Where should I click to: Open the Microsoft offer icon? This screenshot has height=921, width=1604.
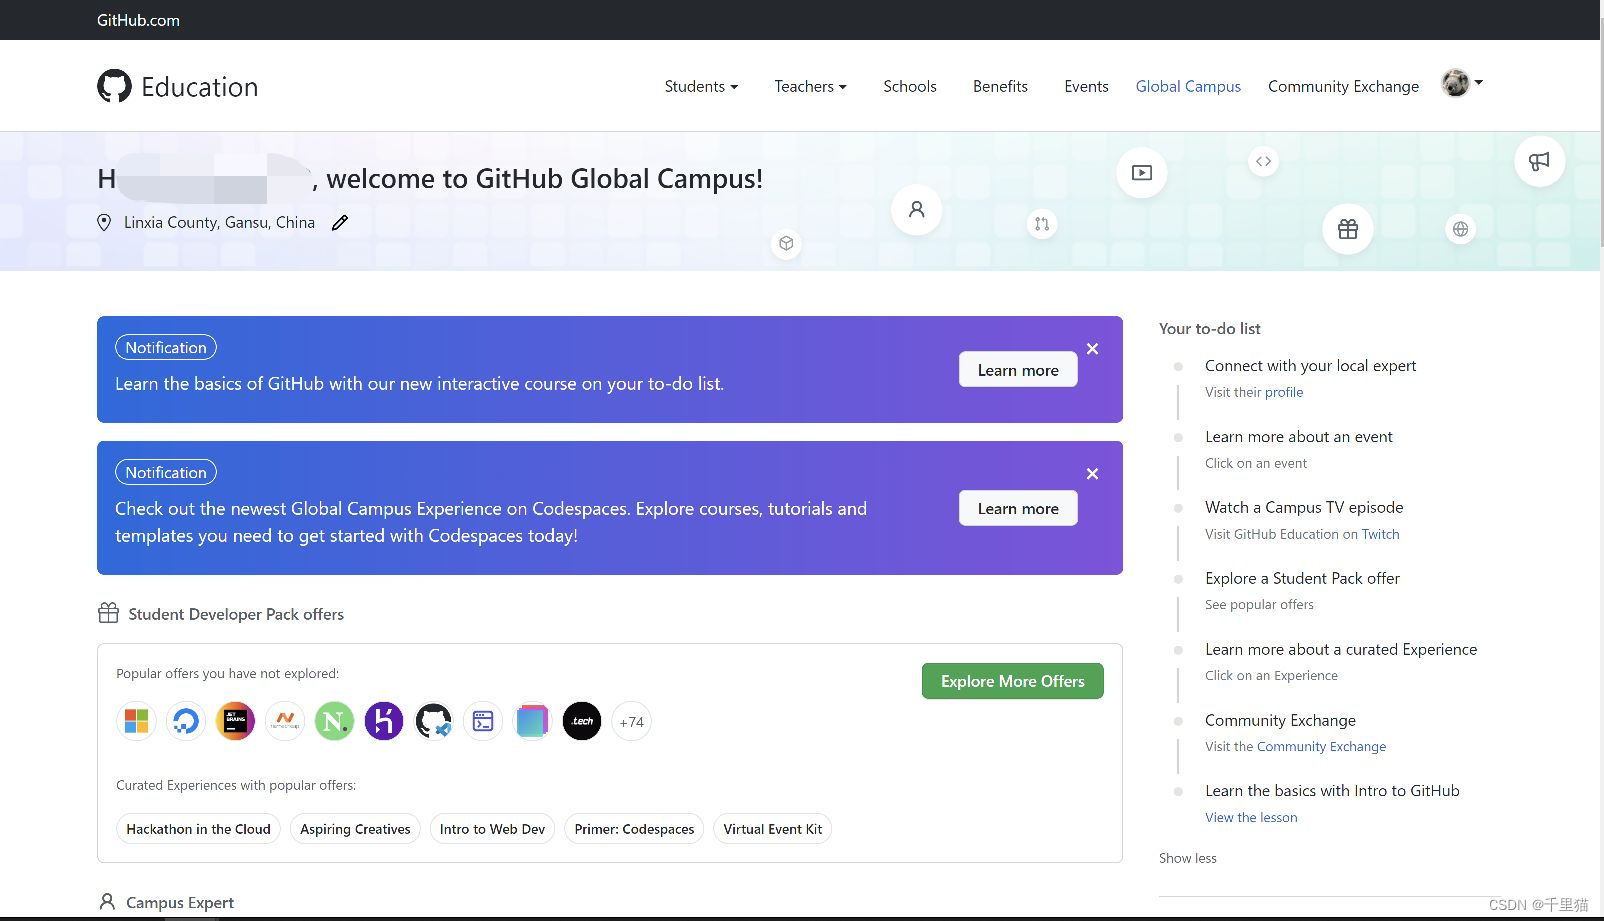tap(136, 721)
